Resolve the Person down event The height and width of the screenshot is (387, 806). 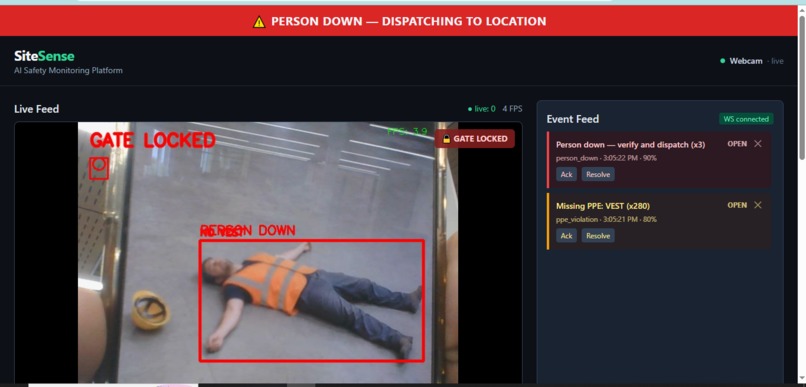pos(598,174)
